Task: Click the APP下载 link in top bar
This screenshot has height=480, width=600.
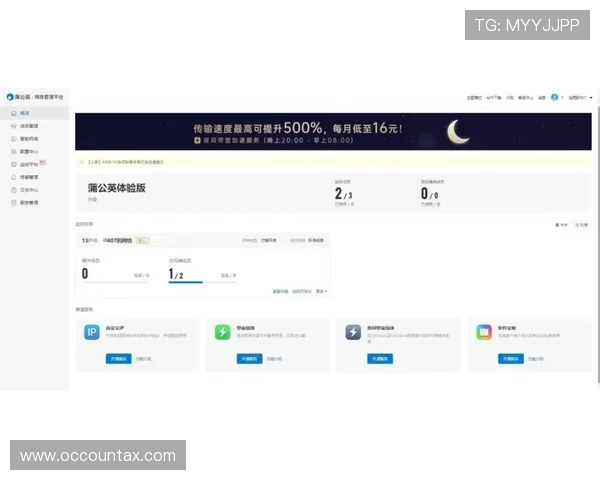Action: (x=494, y=98)
